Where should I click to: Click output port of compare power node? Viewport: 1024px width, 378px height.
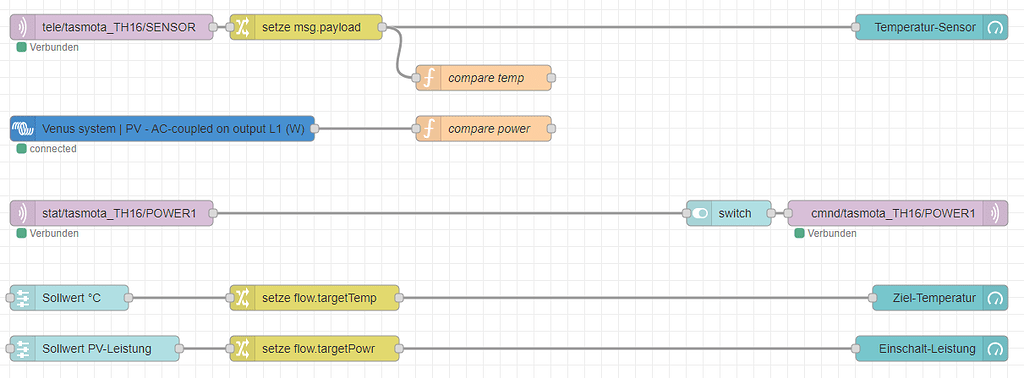tap(551, 129)
